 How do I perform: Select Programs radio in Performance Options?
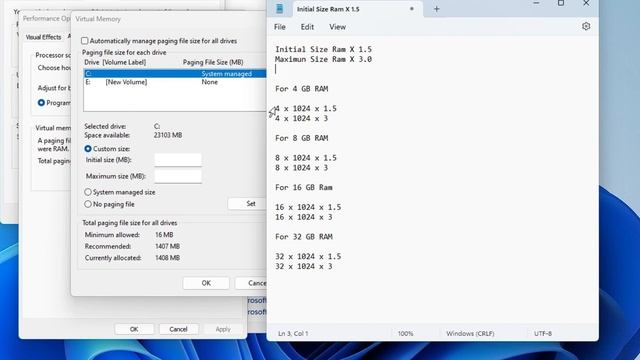click(x=41, y=103)
